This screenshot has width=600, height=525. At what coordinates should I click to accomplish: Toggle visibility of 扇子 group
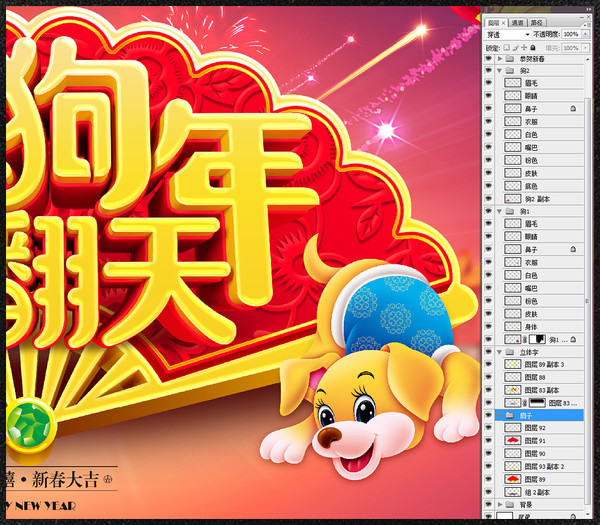point(488,415)
